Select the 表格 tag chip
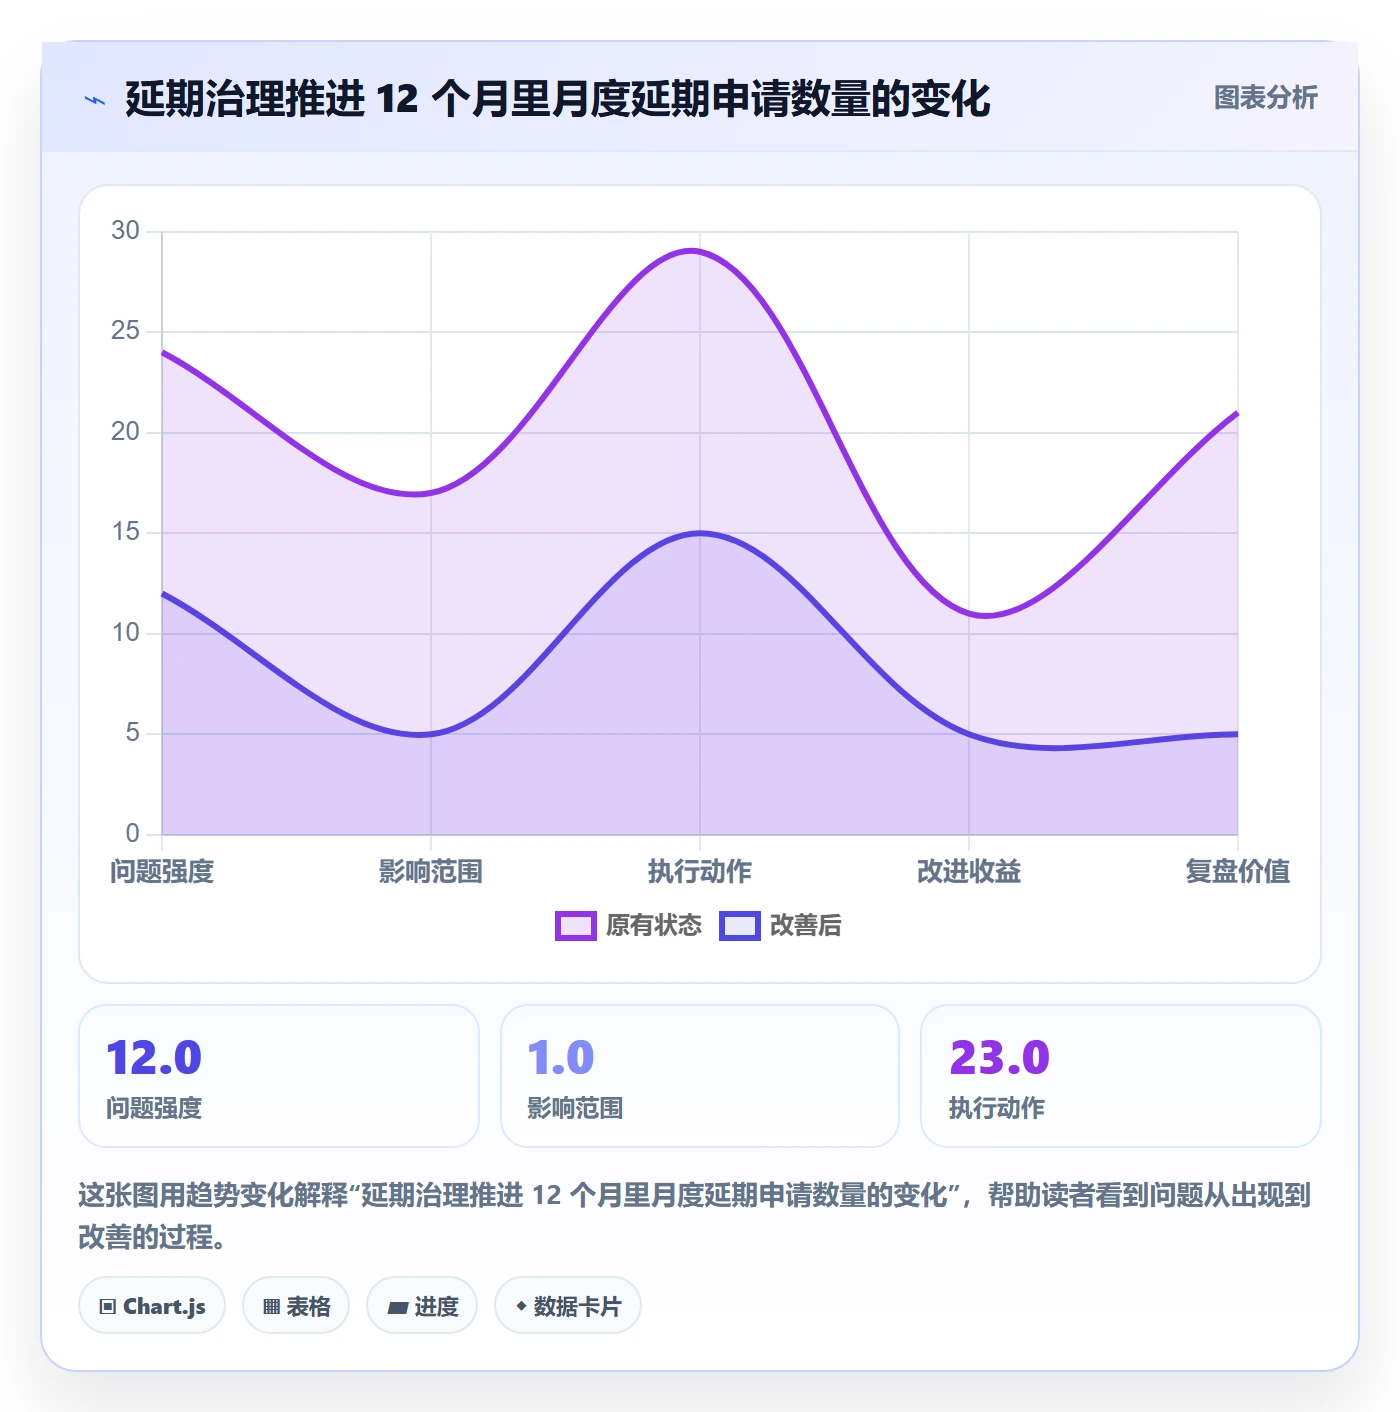Image resolution: width=1400 pixels, height=1412 pixels. click(x=296, y=1305)
